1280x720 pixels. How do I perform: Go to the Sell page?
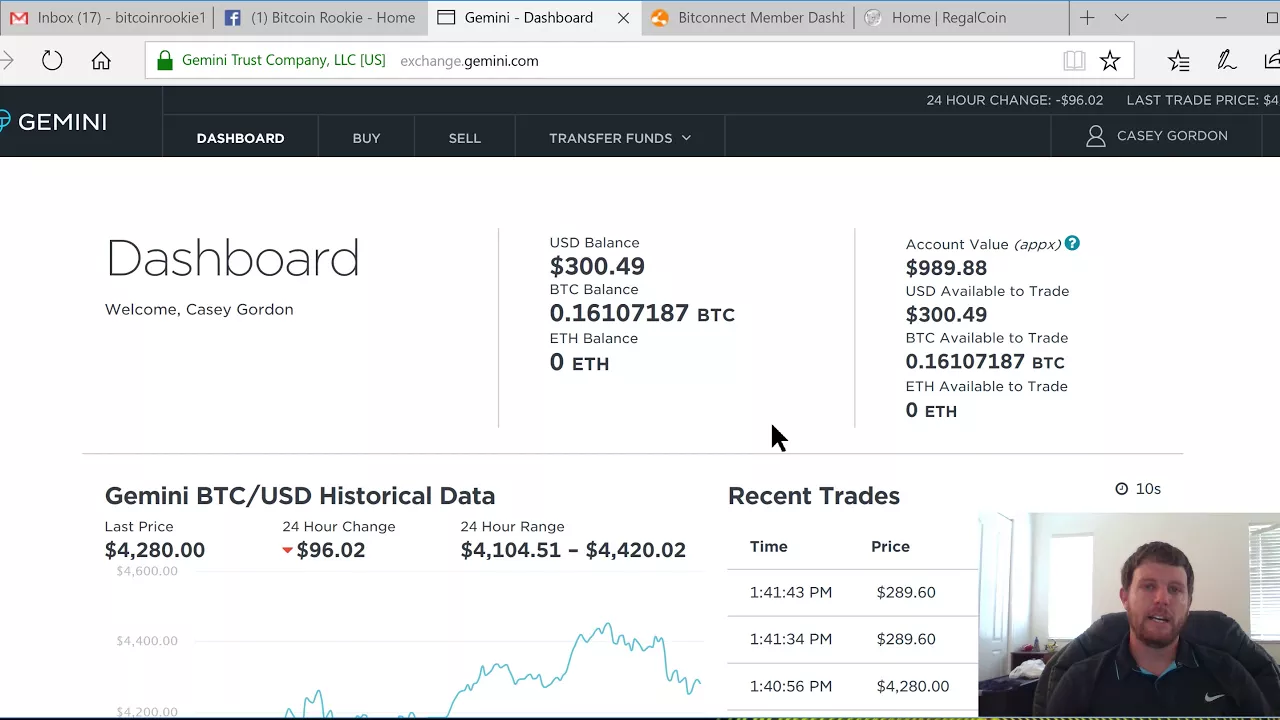pyautogui.click(x=464, y=138)
